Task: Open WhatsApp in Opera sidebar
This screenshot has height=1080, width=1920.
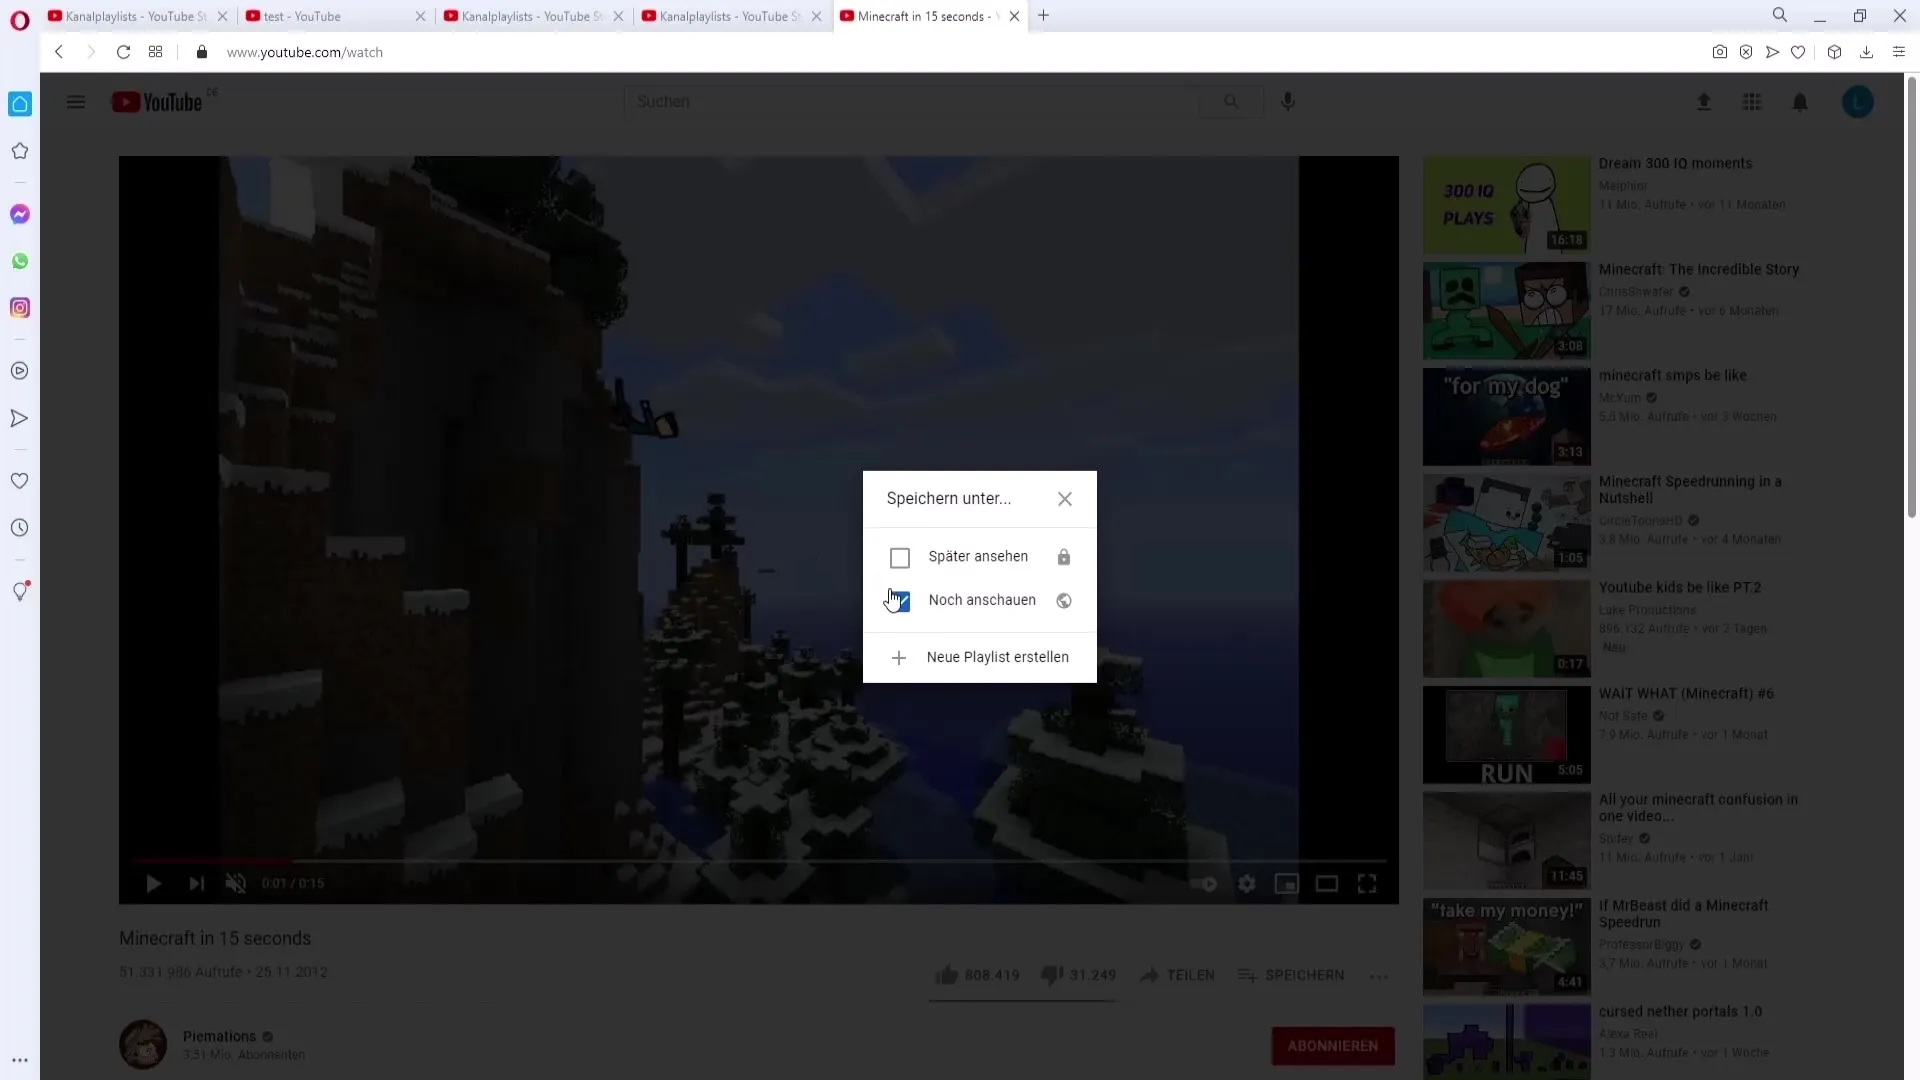Action: 20,261
